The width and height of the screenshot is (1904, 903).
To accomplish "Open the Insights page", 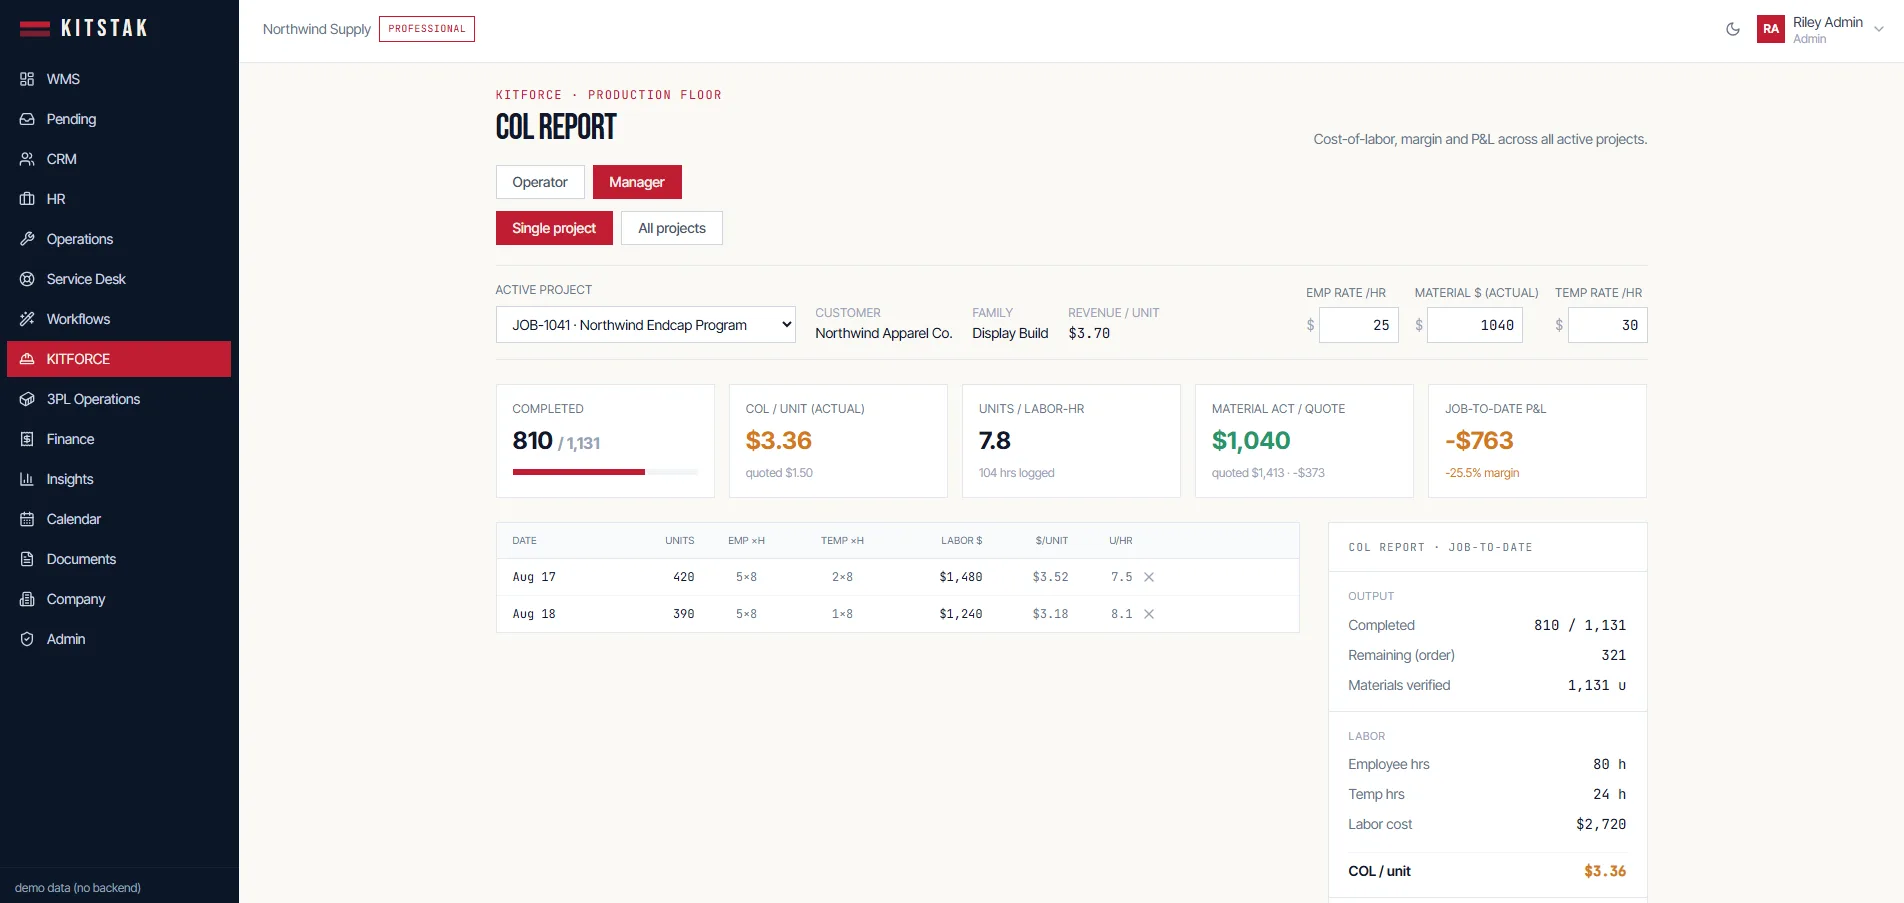I will (119, 479).
